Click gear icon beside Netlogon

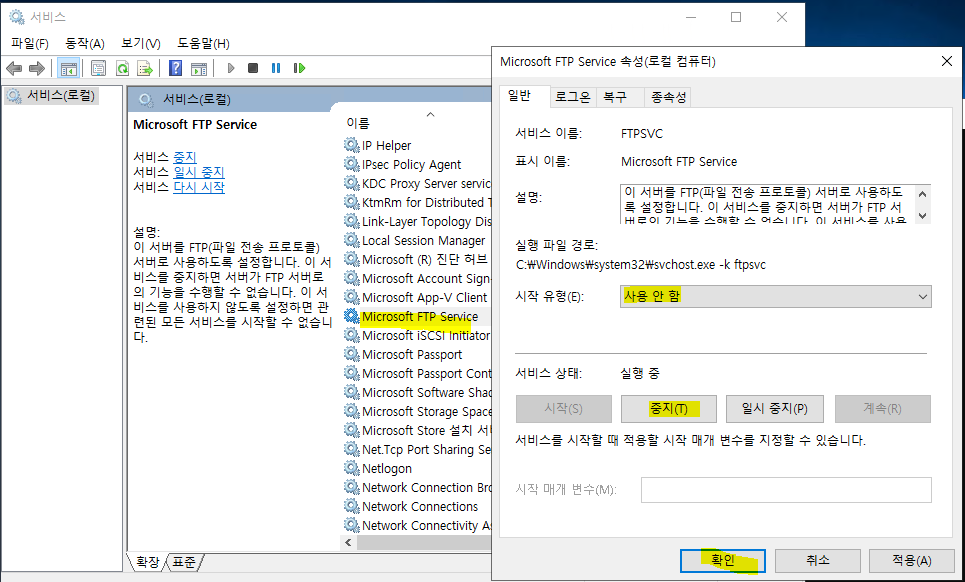351,468
